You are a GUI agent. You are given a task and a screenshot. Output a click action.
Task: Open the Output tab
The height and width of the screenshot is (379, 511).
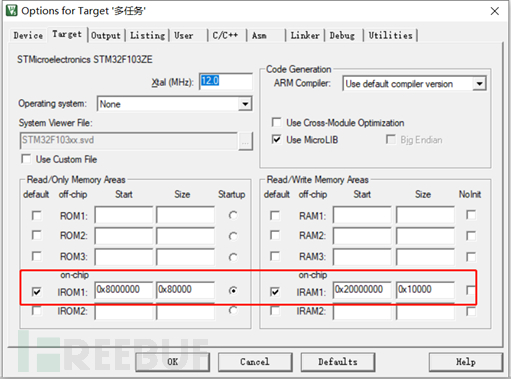(x=106, y=35)
